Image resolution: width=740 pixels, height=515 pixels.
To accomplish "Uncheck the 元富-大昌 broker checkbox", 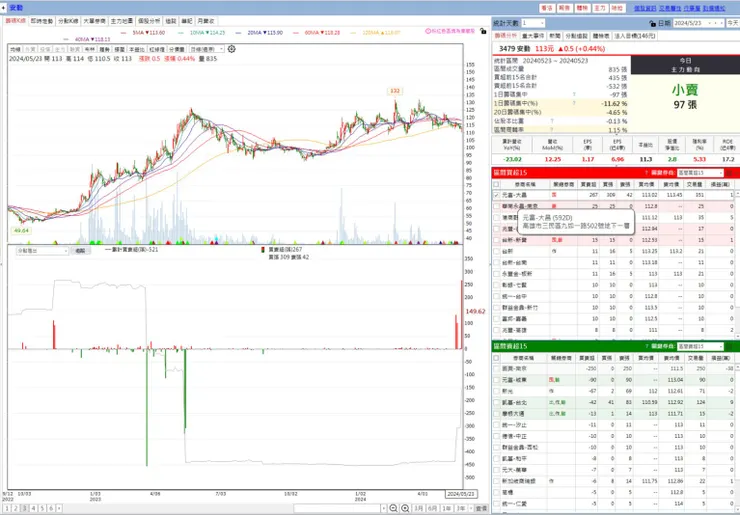I will click(496, 195).
